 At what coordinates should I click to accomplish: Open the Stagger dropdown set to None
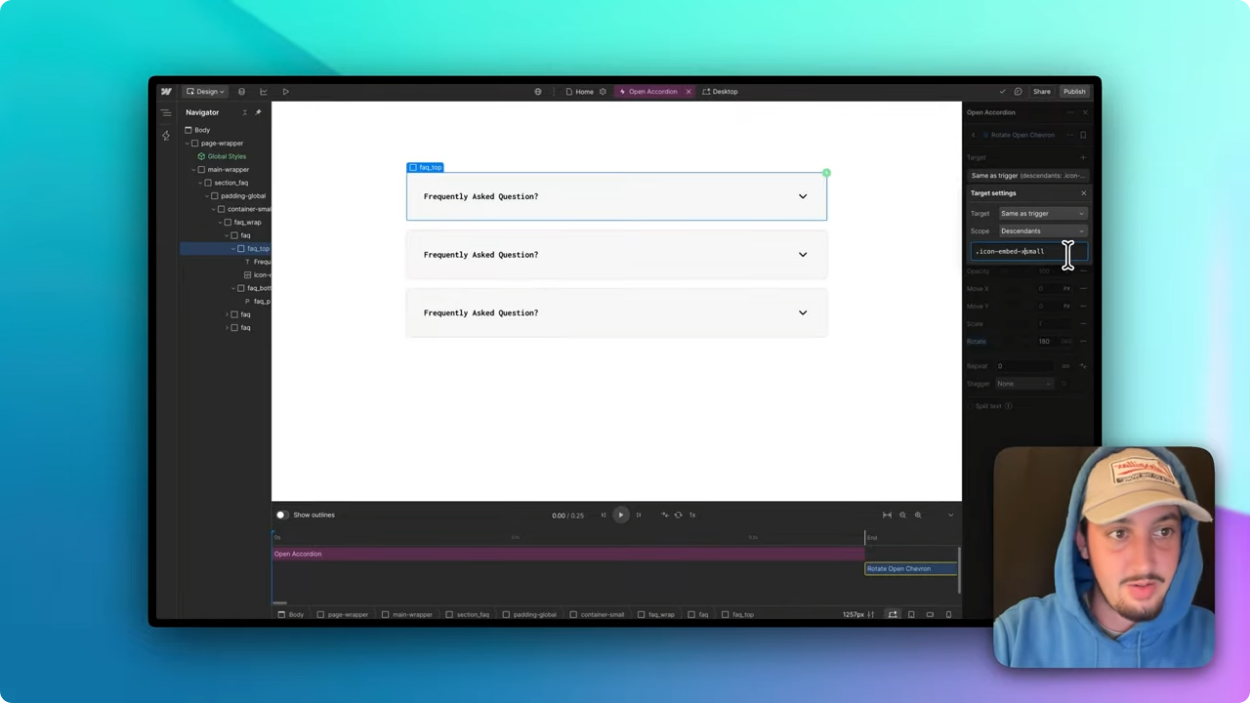pos(1024,383)
